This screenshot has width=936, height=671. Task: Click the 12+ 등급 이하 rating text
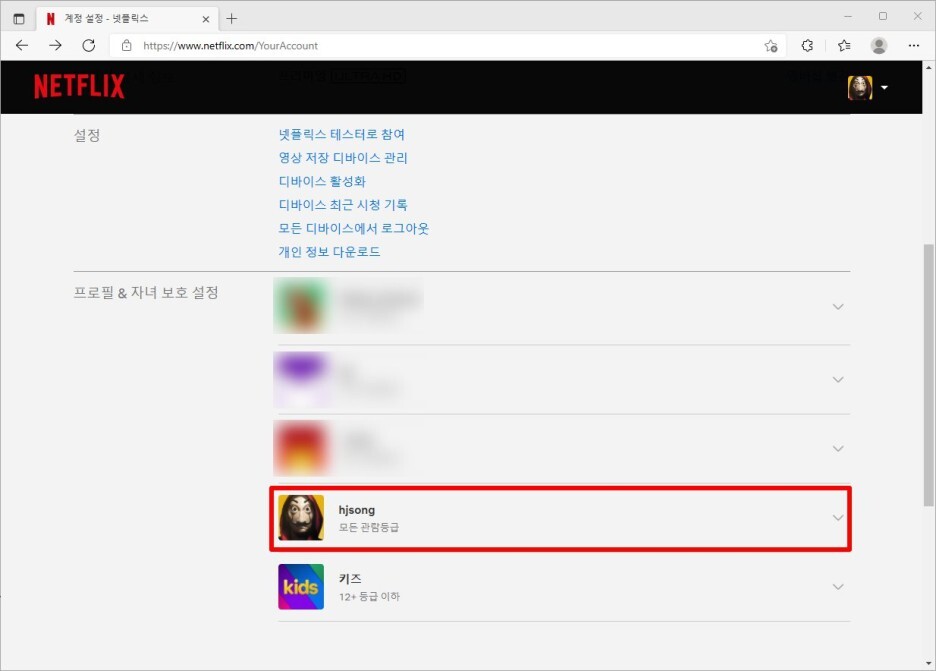pos(370,596)
